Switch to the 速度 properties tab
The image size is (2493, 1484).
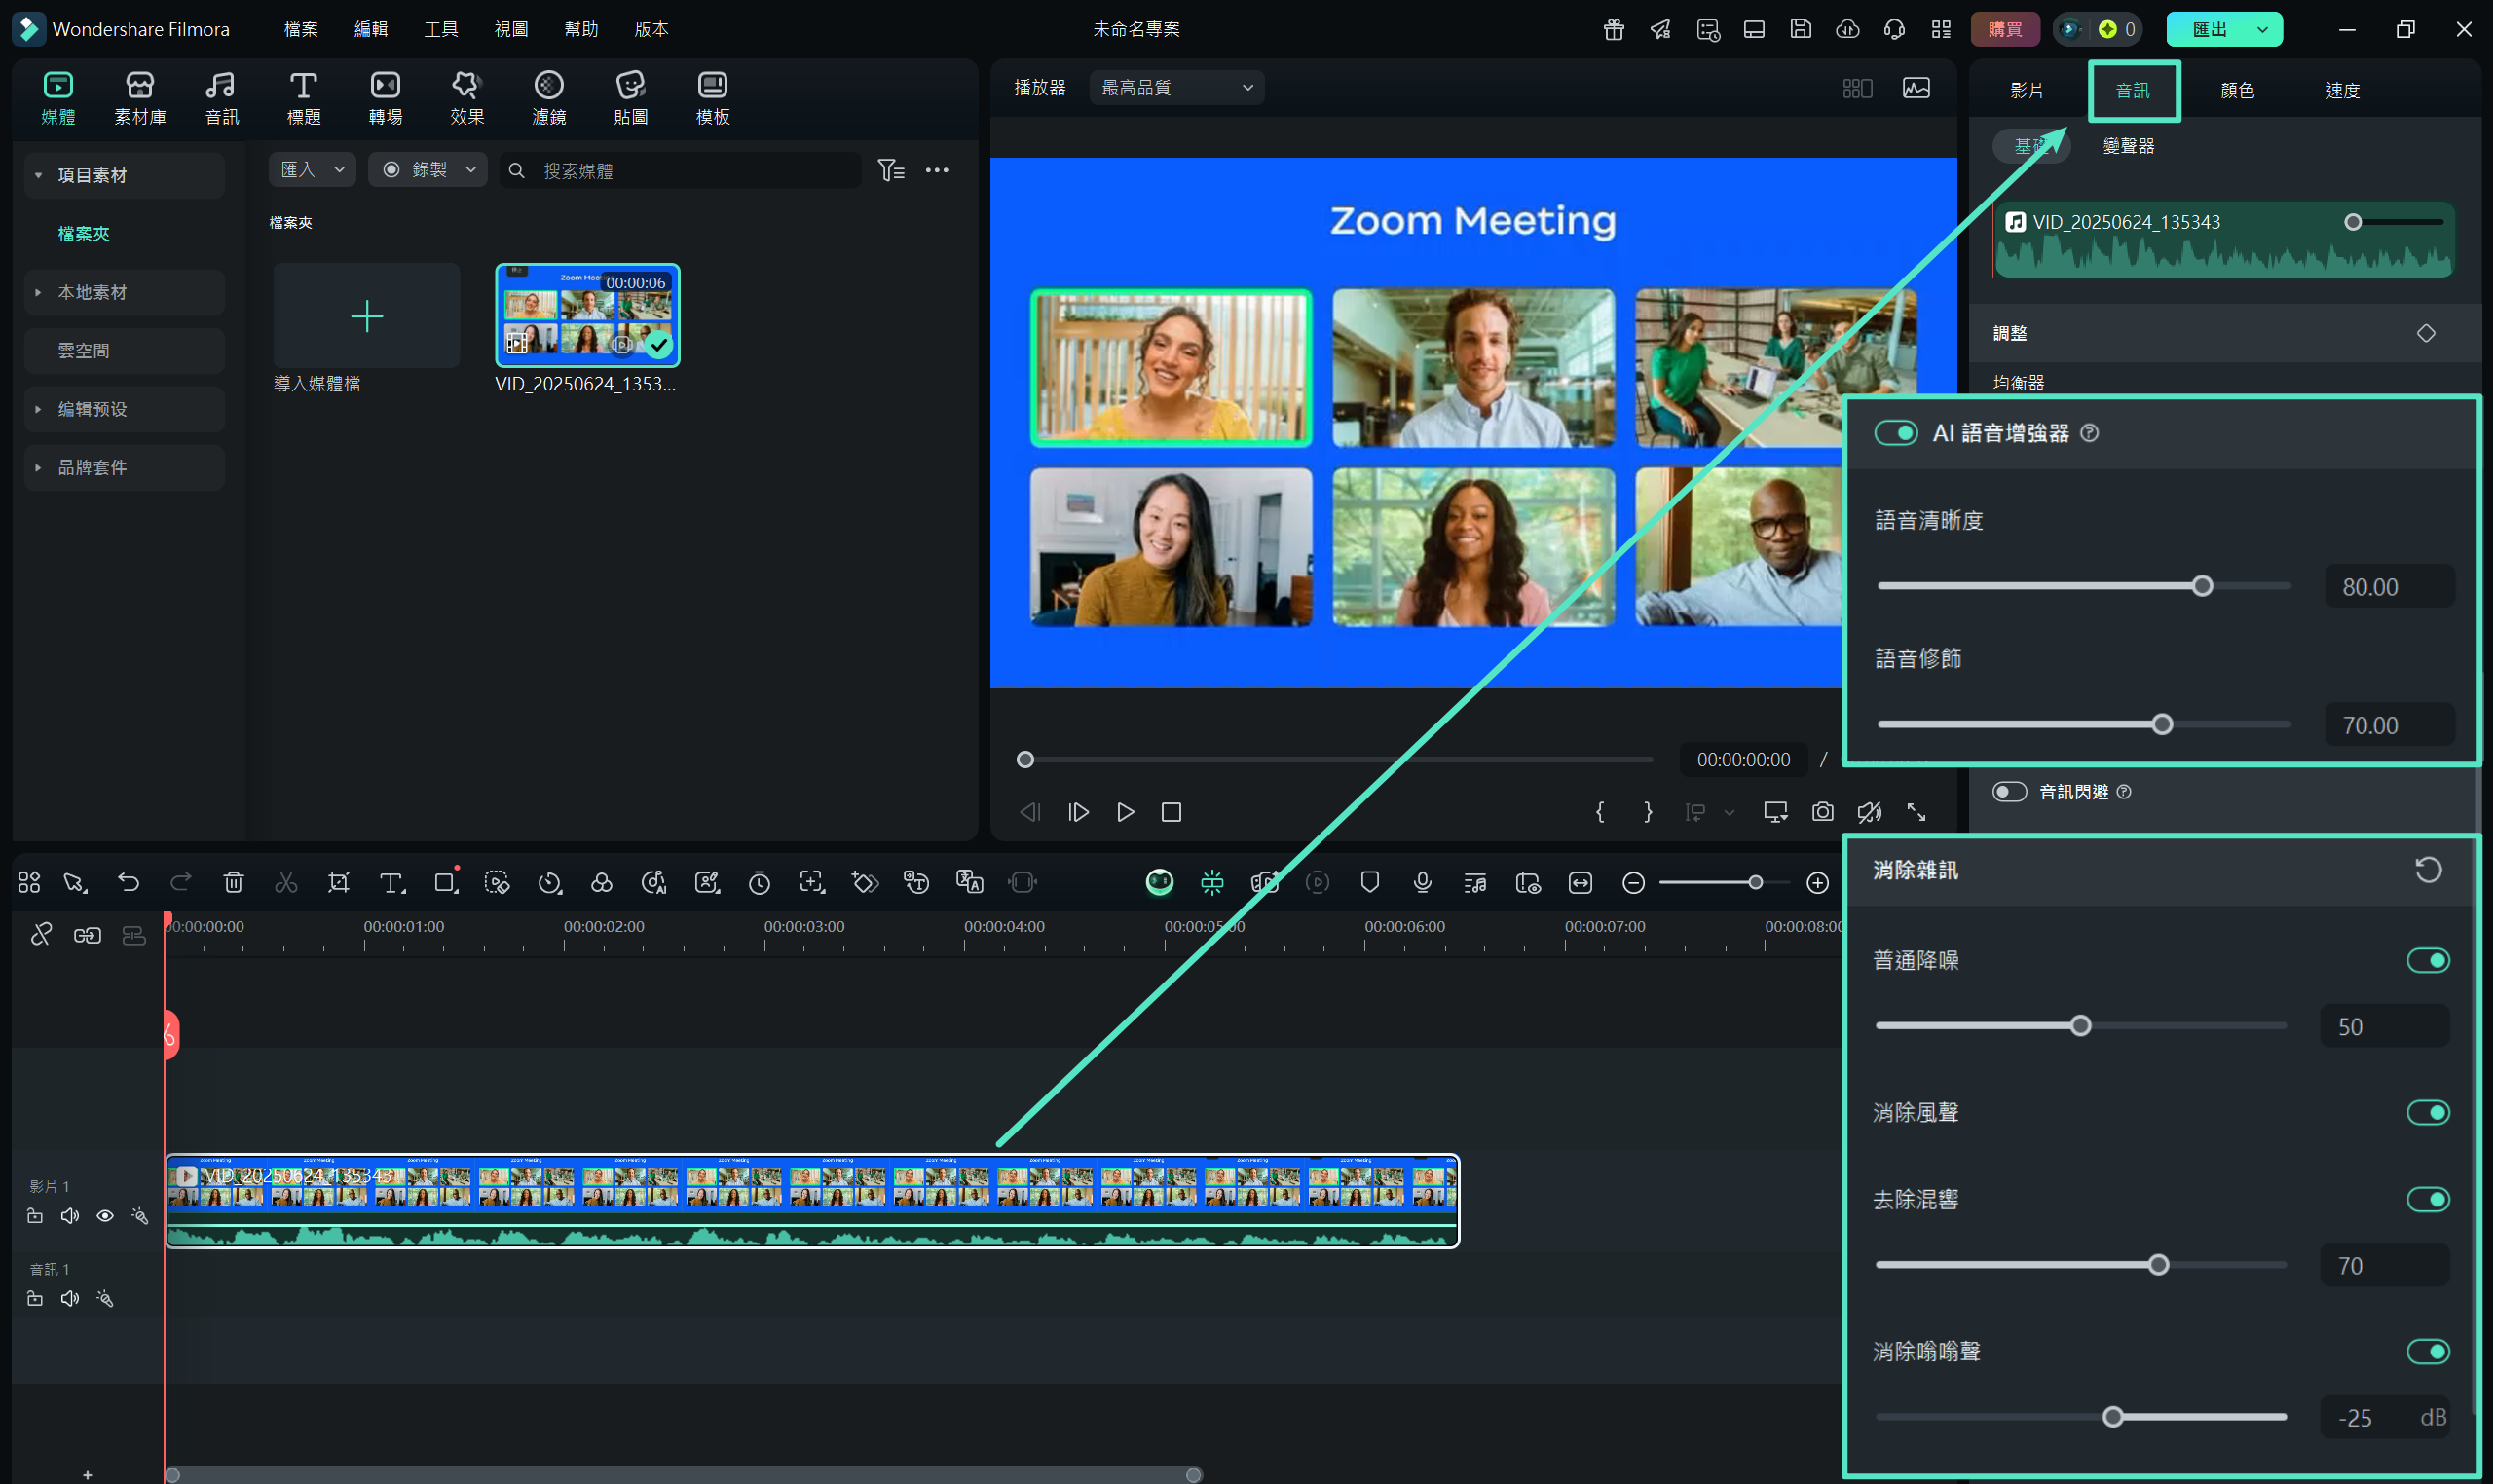pos(2342,90)
